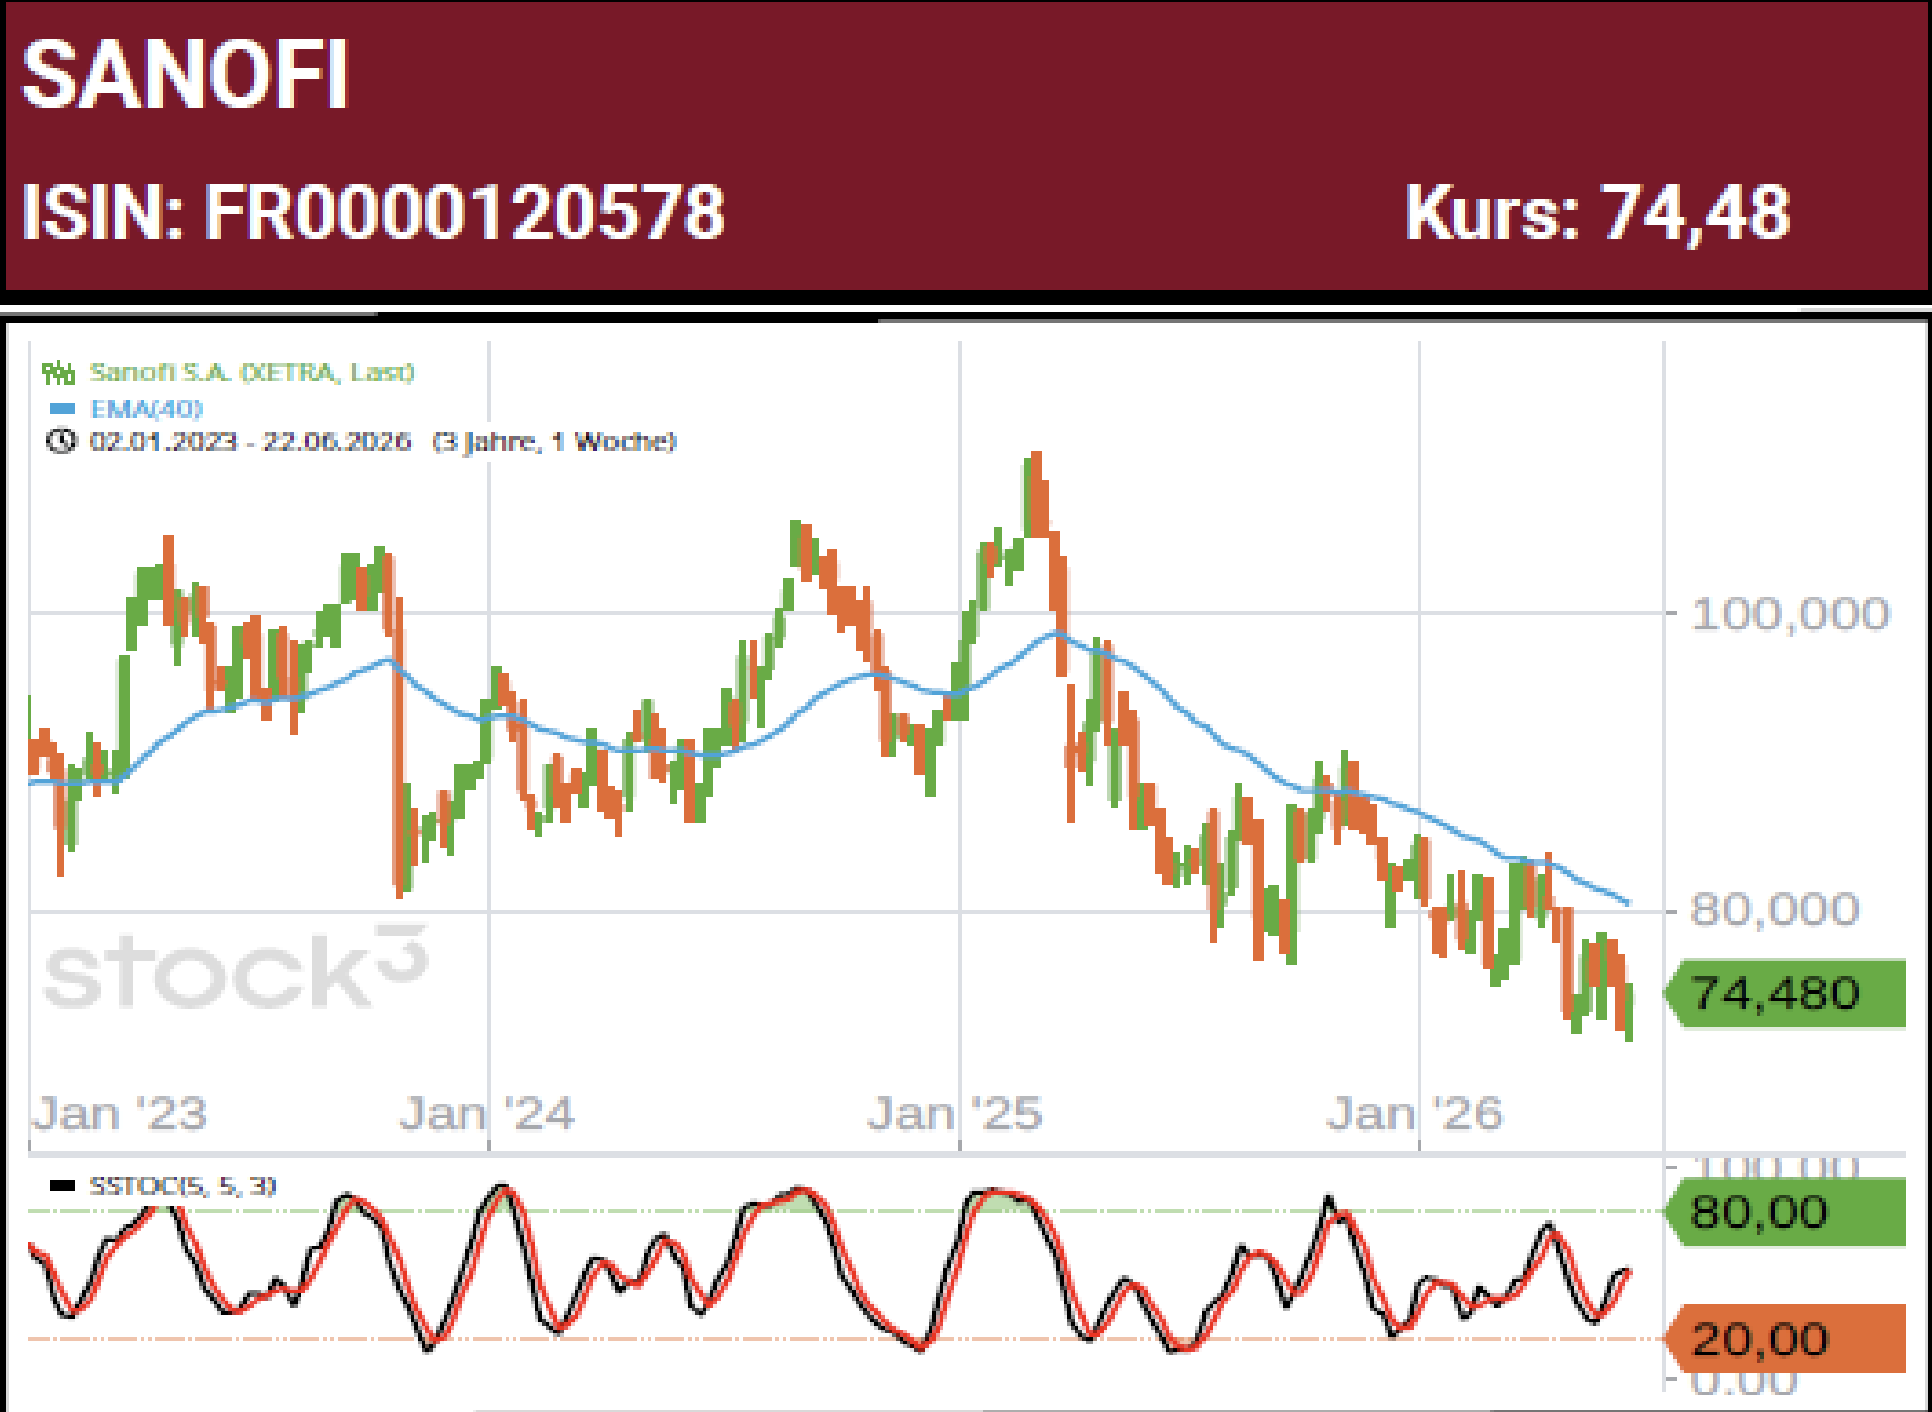Click the "100,000" price axis label

click(x=1790, y=613)
